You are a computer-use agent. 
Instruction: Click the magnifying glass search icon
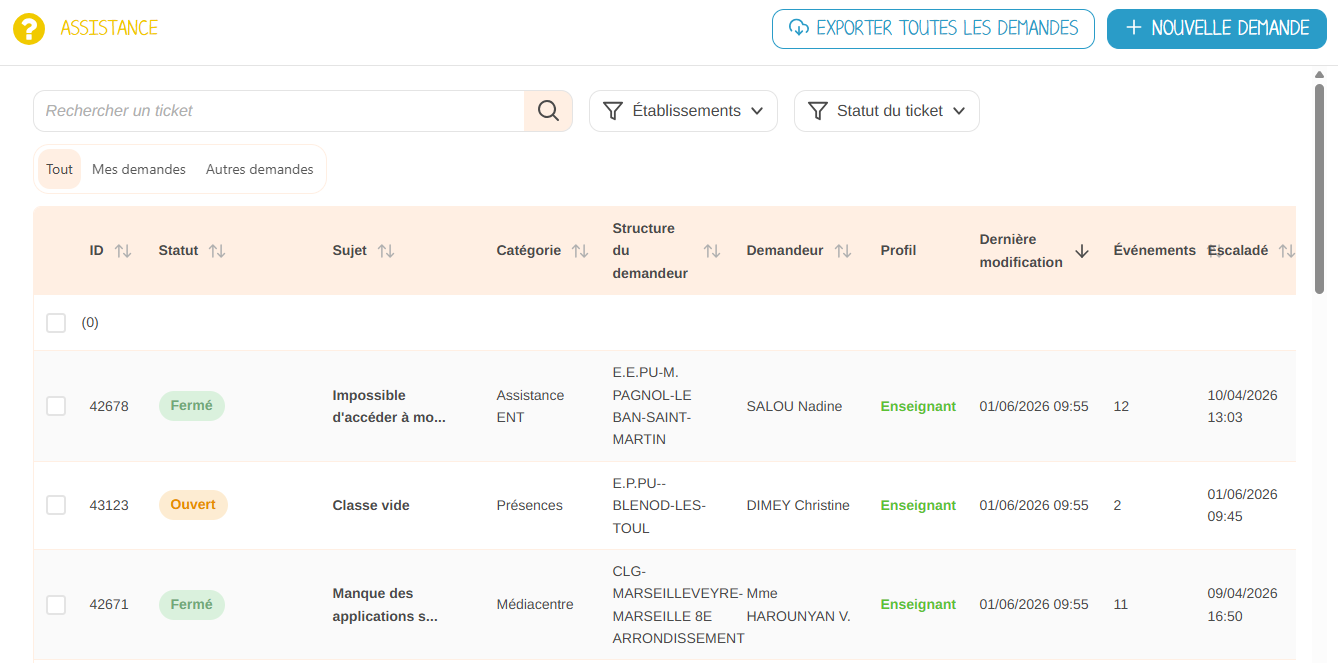548,111
